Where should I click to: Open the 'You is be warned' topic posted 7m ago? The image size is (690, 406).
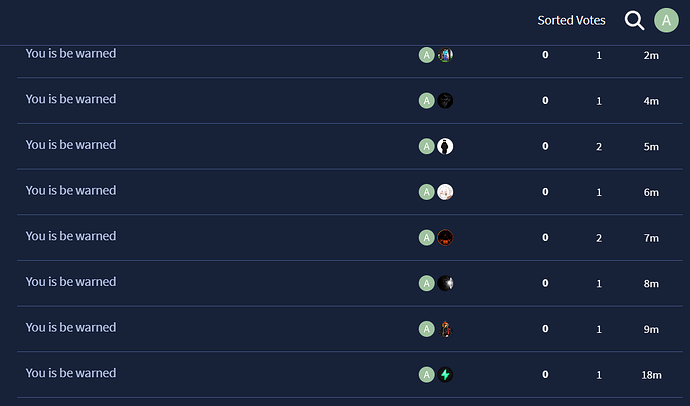tap(71, 236)
